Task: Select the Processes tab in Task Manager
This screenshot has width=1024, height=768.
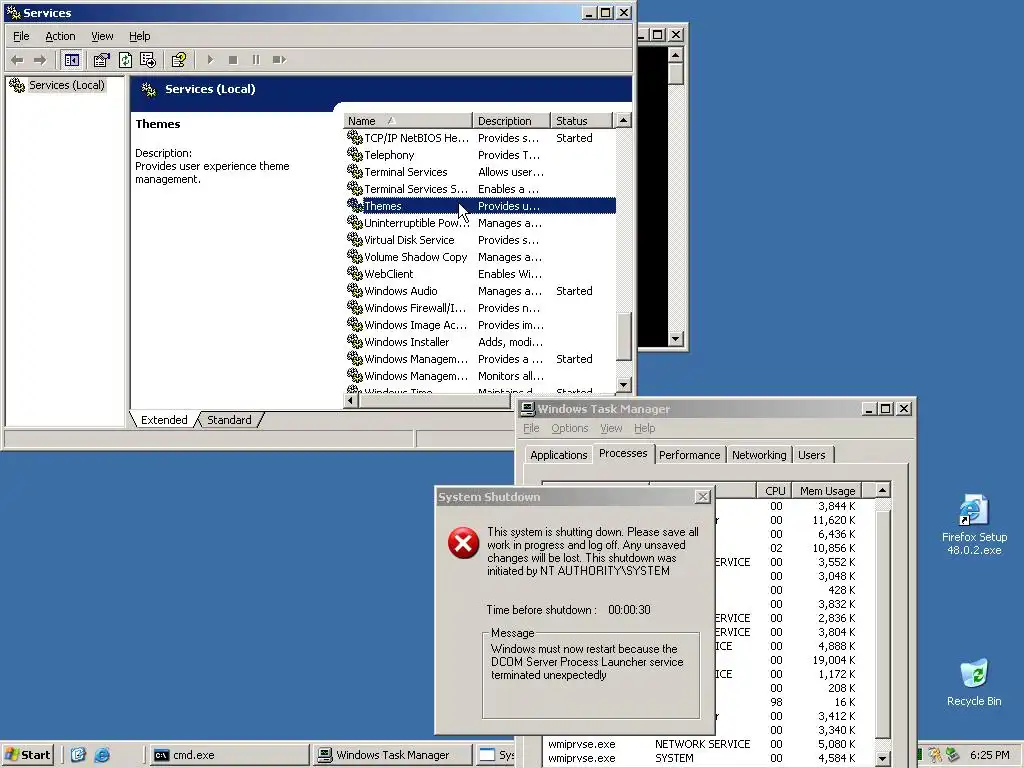Action: pos(623,453)
